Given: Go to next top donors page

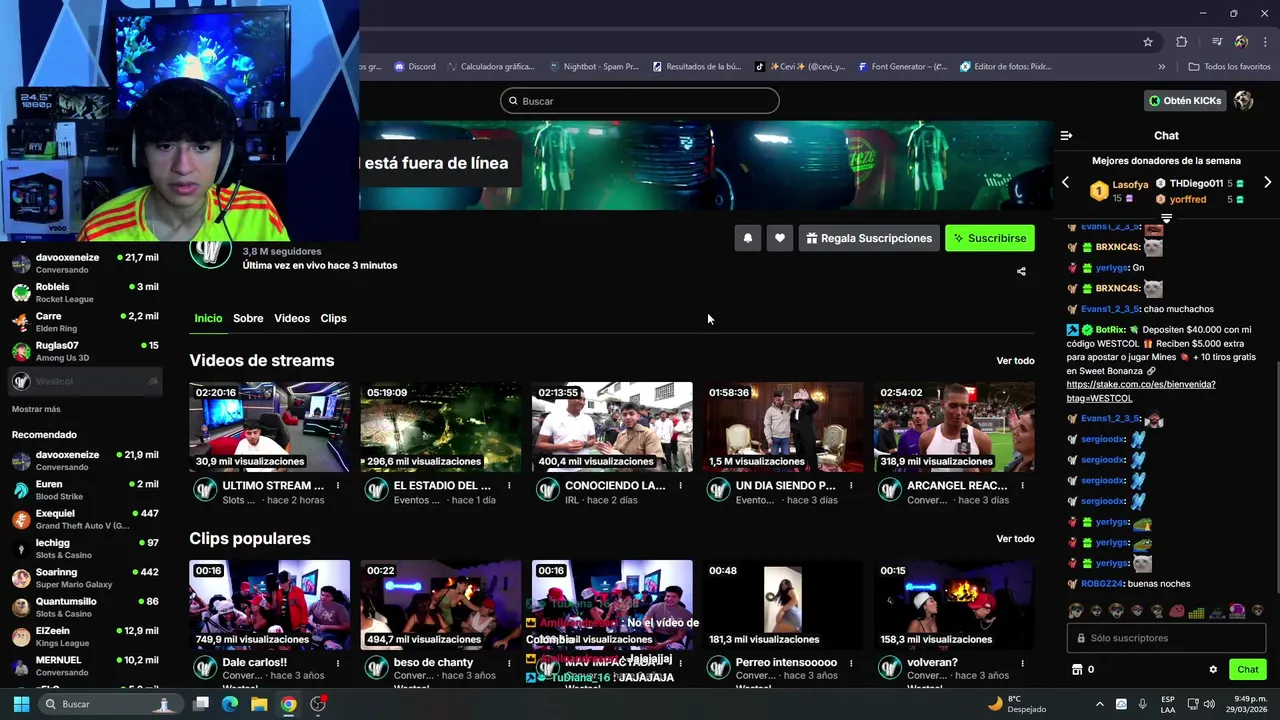Looking at the screenshot, I should (1267, 183).
